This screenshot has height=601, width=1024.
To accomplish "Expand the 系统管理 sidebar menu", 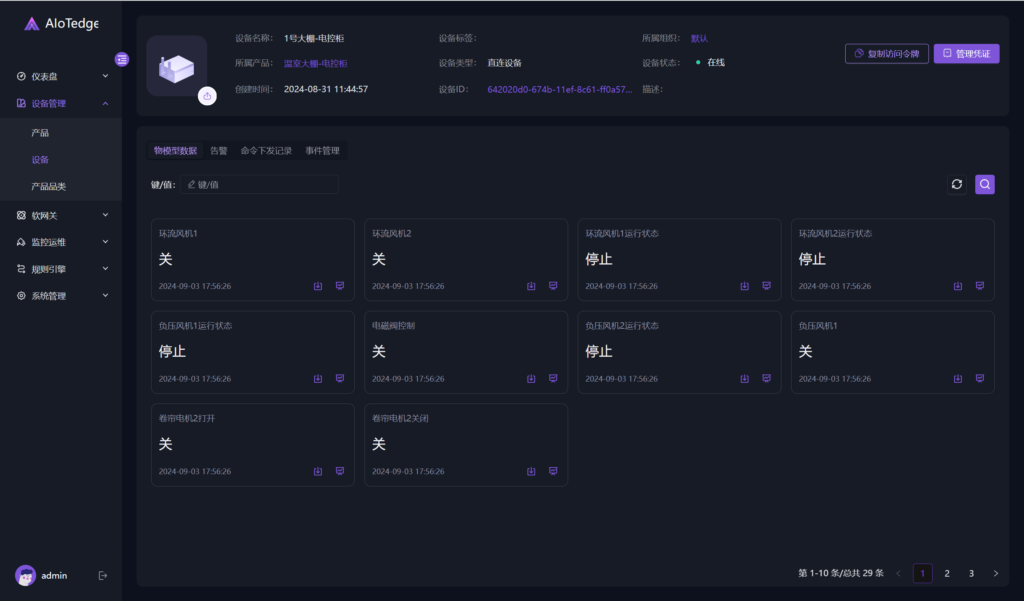I will coord(61,296).
